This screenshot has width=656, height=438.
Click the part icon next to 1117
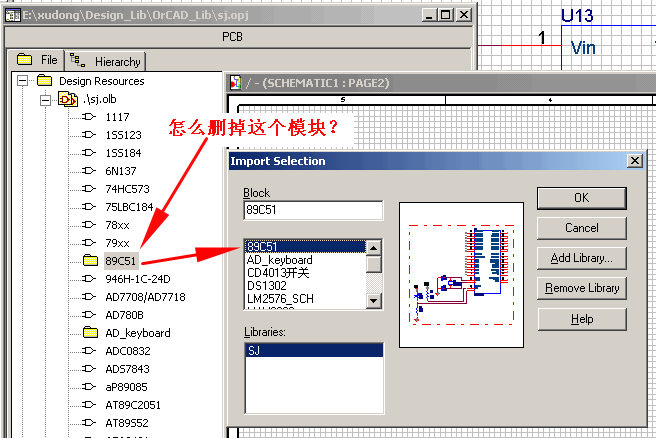click(89, 117)
